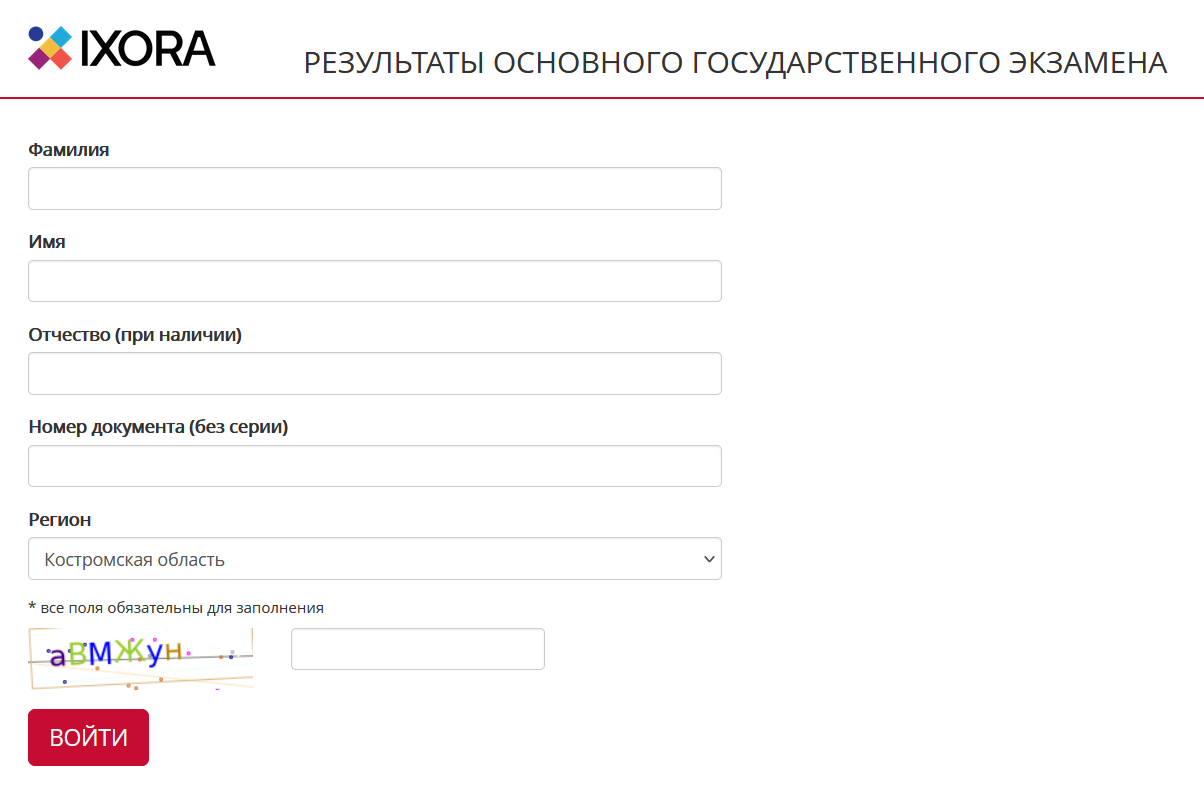Click the colorful diamond IXORA emblem
Screen dimensions: 1204x793
point(50,47)
